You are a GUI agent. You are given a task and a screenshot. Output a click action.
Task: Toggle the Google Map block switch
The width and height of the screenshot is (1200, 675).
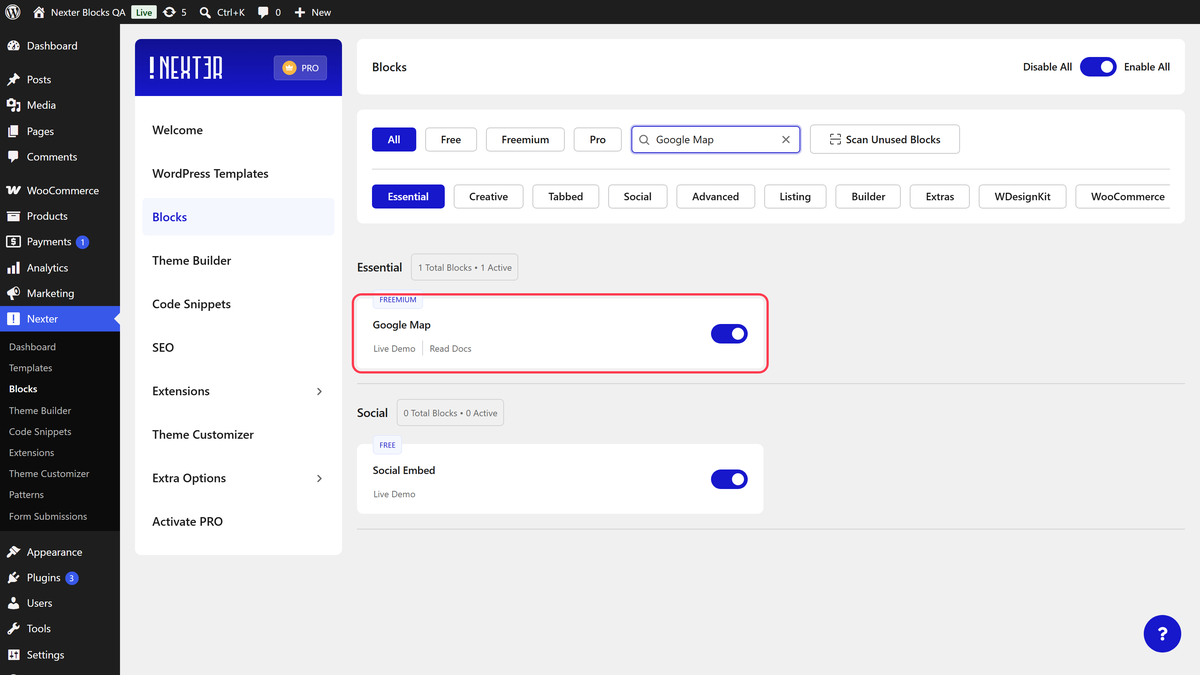[729, 334]
